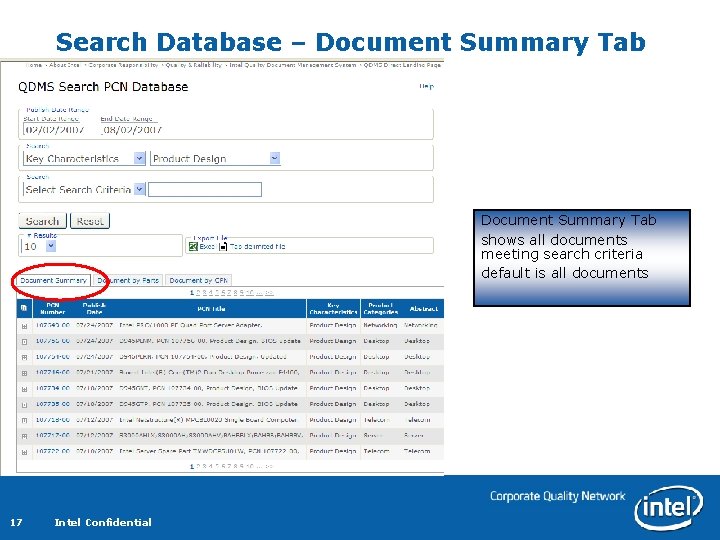Click the Excel export icon
Image resolution: width=720 pixels, height=540 pixels.
click(x=193, y=247)
